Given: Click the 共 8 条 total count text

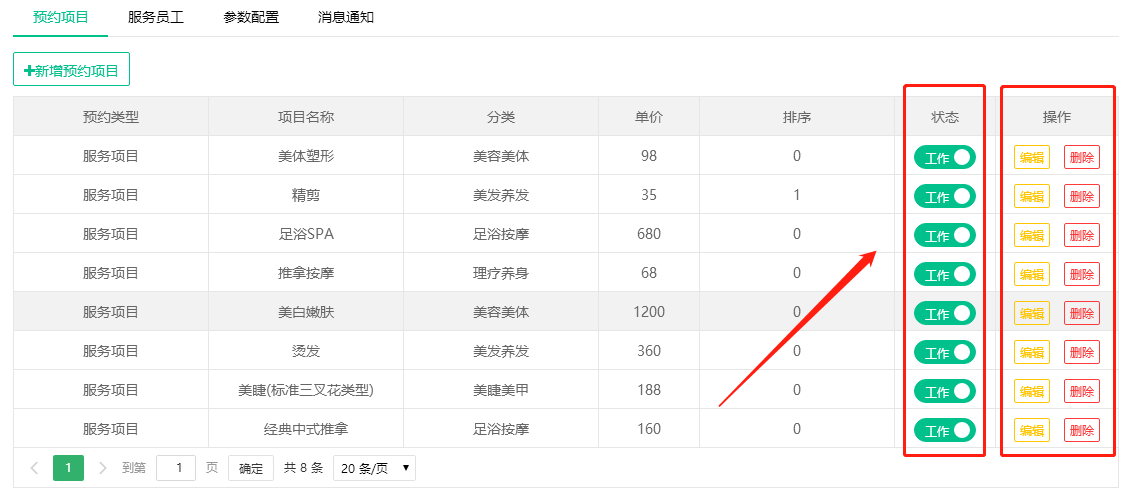Looking at the screenshot, I should [x=303, y=468].
